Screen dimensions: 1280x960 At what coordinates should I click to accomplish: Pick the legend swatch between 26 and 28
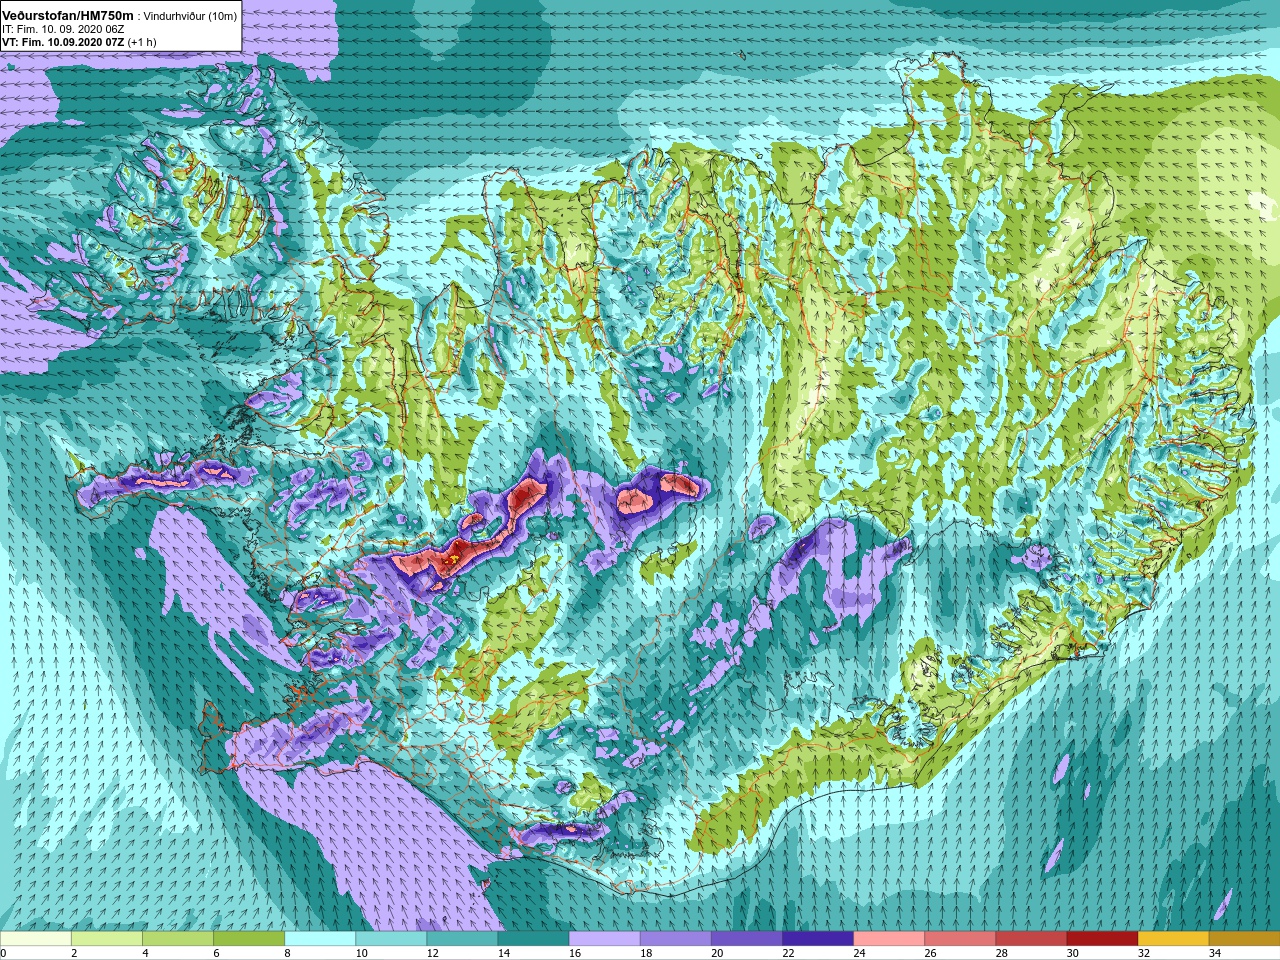coord(959,939)
